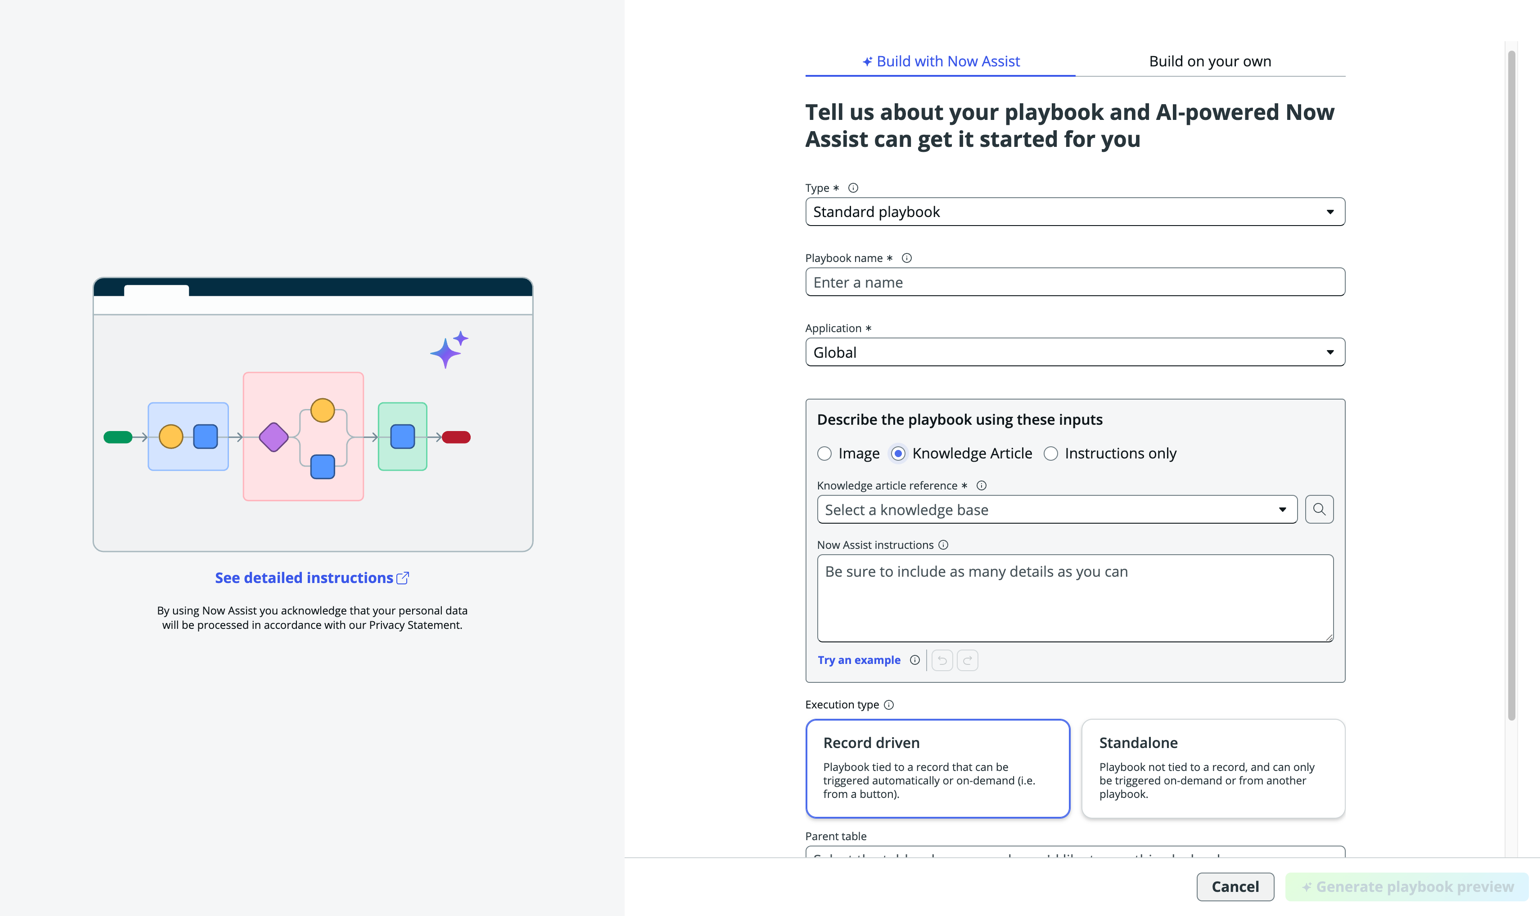Click the info icon beside Playbook name
Image resolution: width=1540 pixels, height=916 pixels.
click(907, 258)
